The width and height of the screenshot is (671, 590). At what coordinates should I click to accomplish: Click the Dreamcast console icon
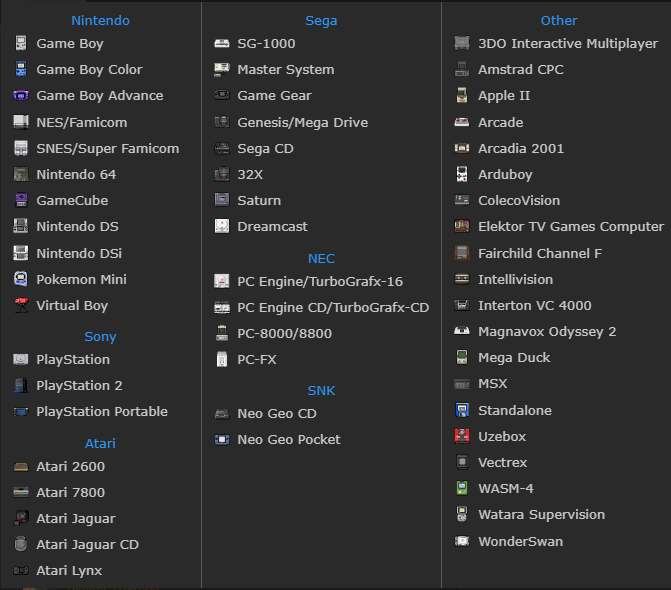tap(222, 226)
